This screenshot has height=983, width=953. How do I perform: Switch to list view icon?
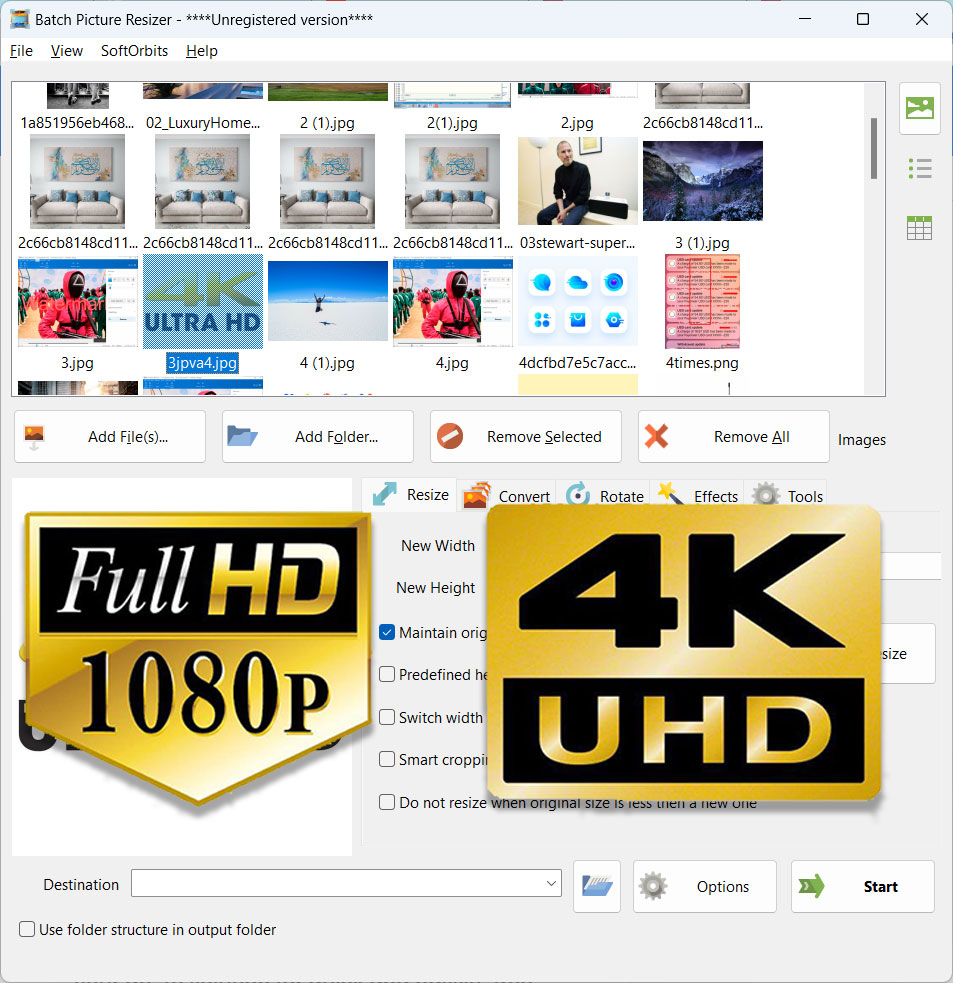click(x=919, y=169)
